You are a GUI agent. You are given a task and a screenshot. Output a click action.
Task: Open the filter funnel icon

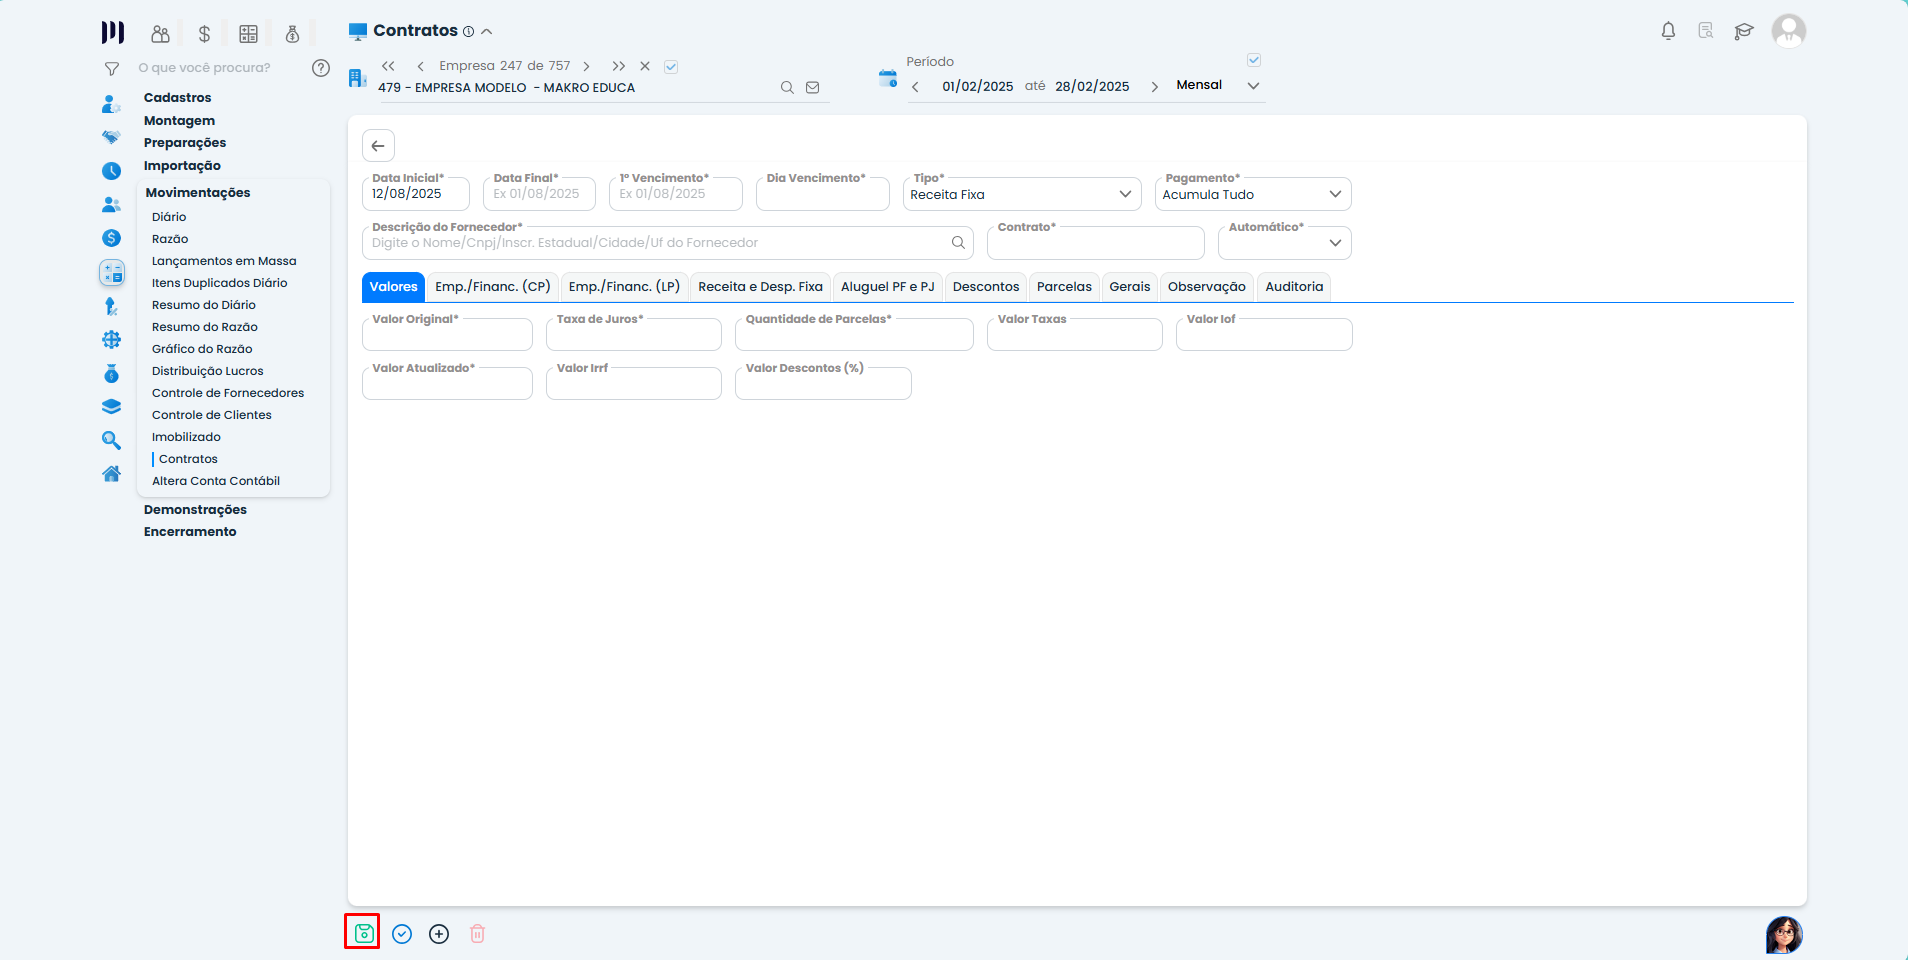(x=112, y=69)
